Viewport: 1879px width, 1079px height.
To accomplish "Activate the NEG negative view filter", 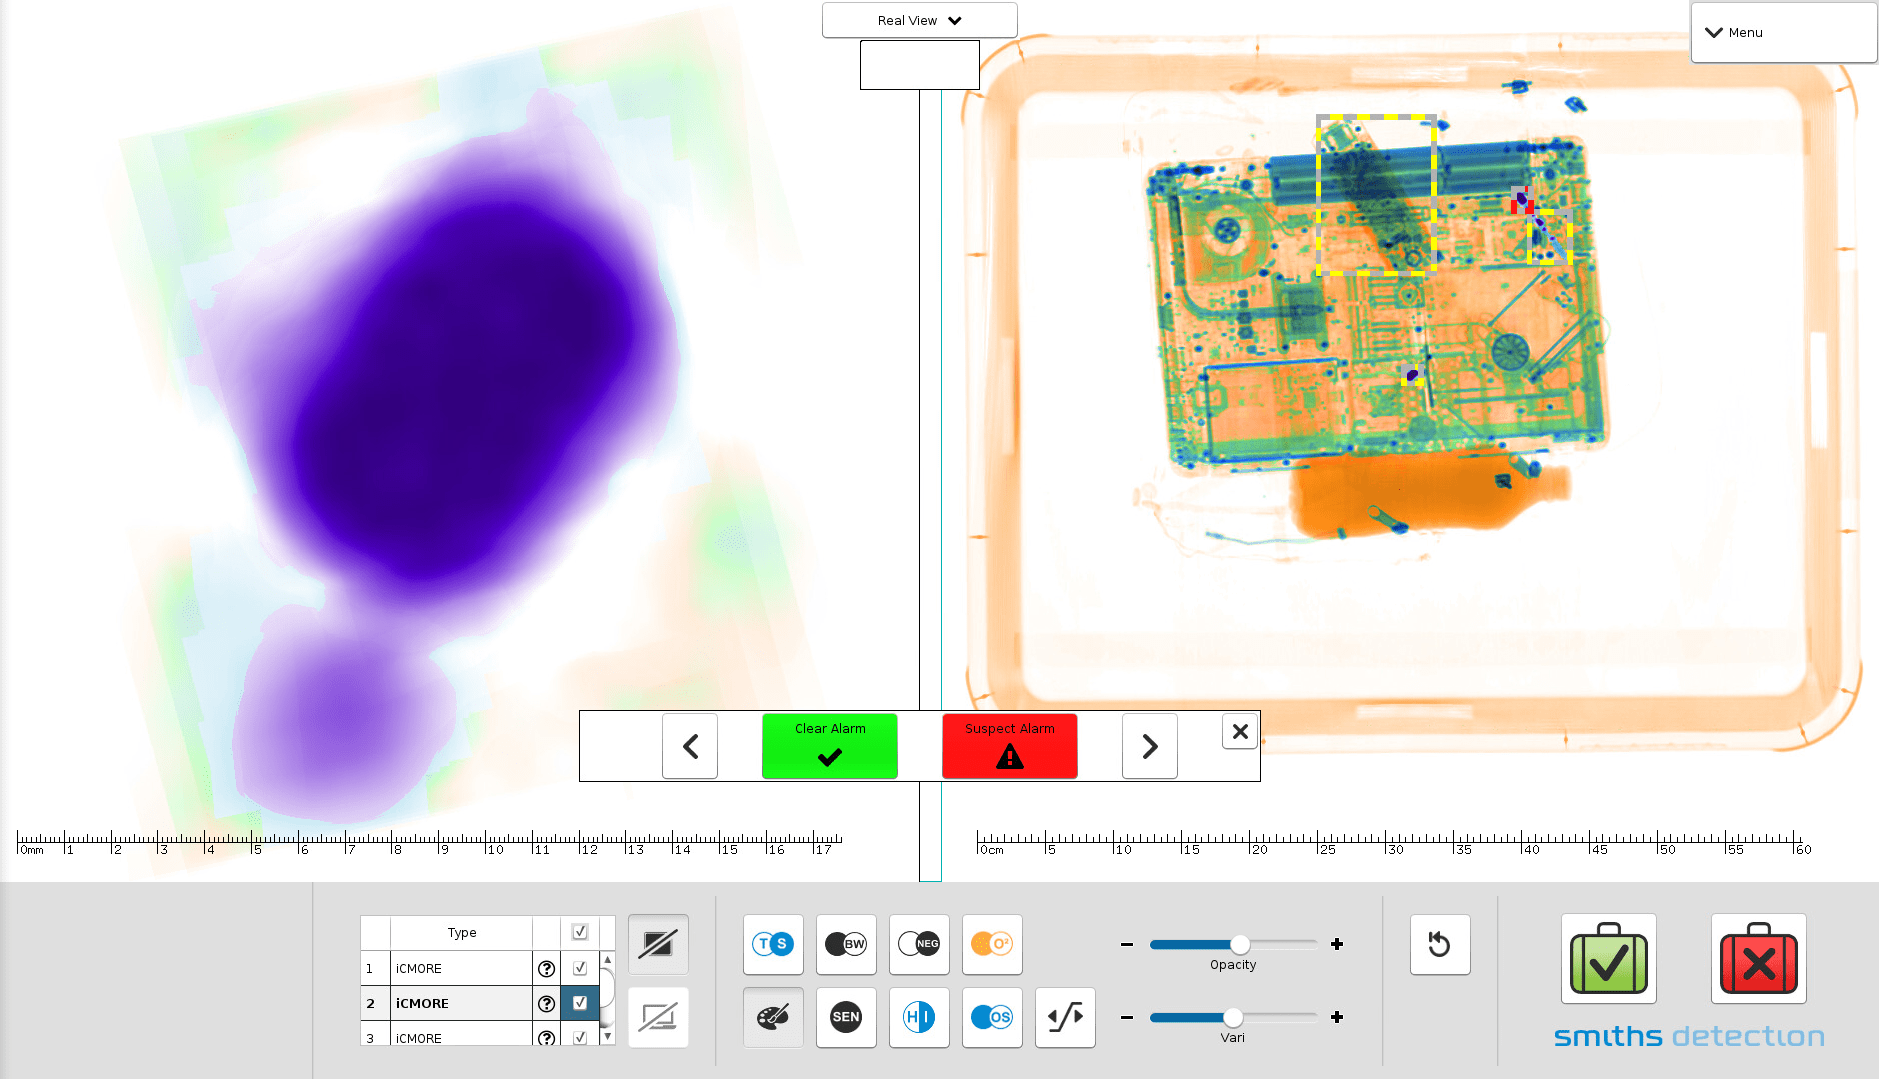I will (918, 944).
